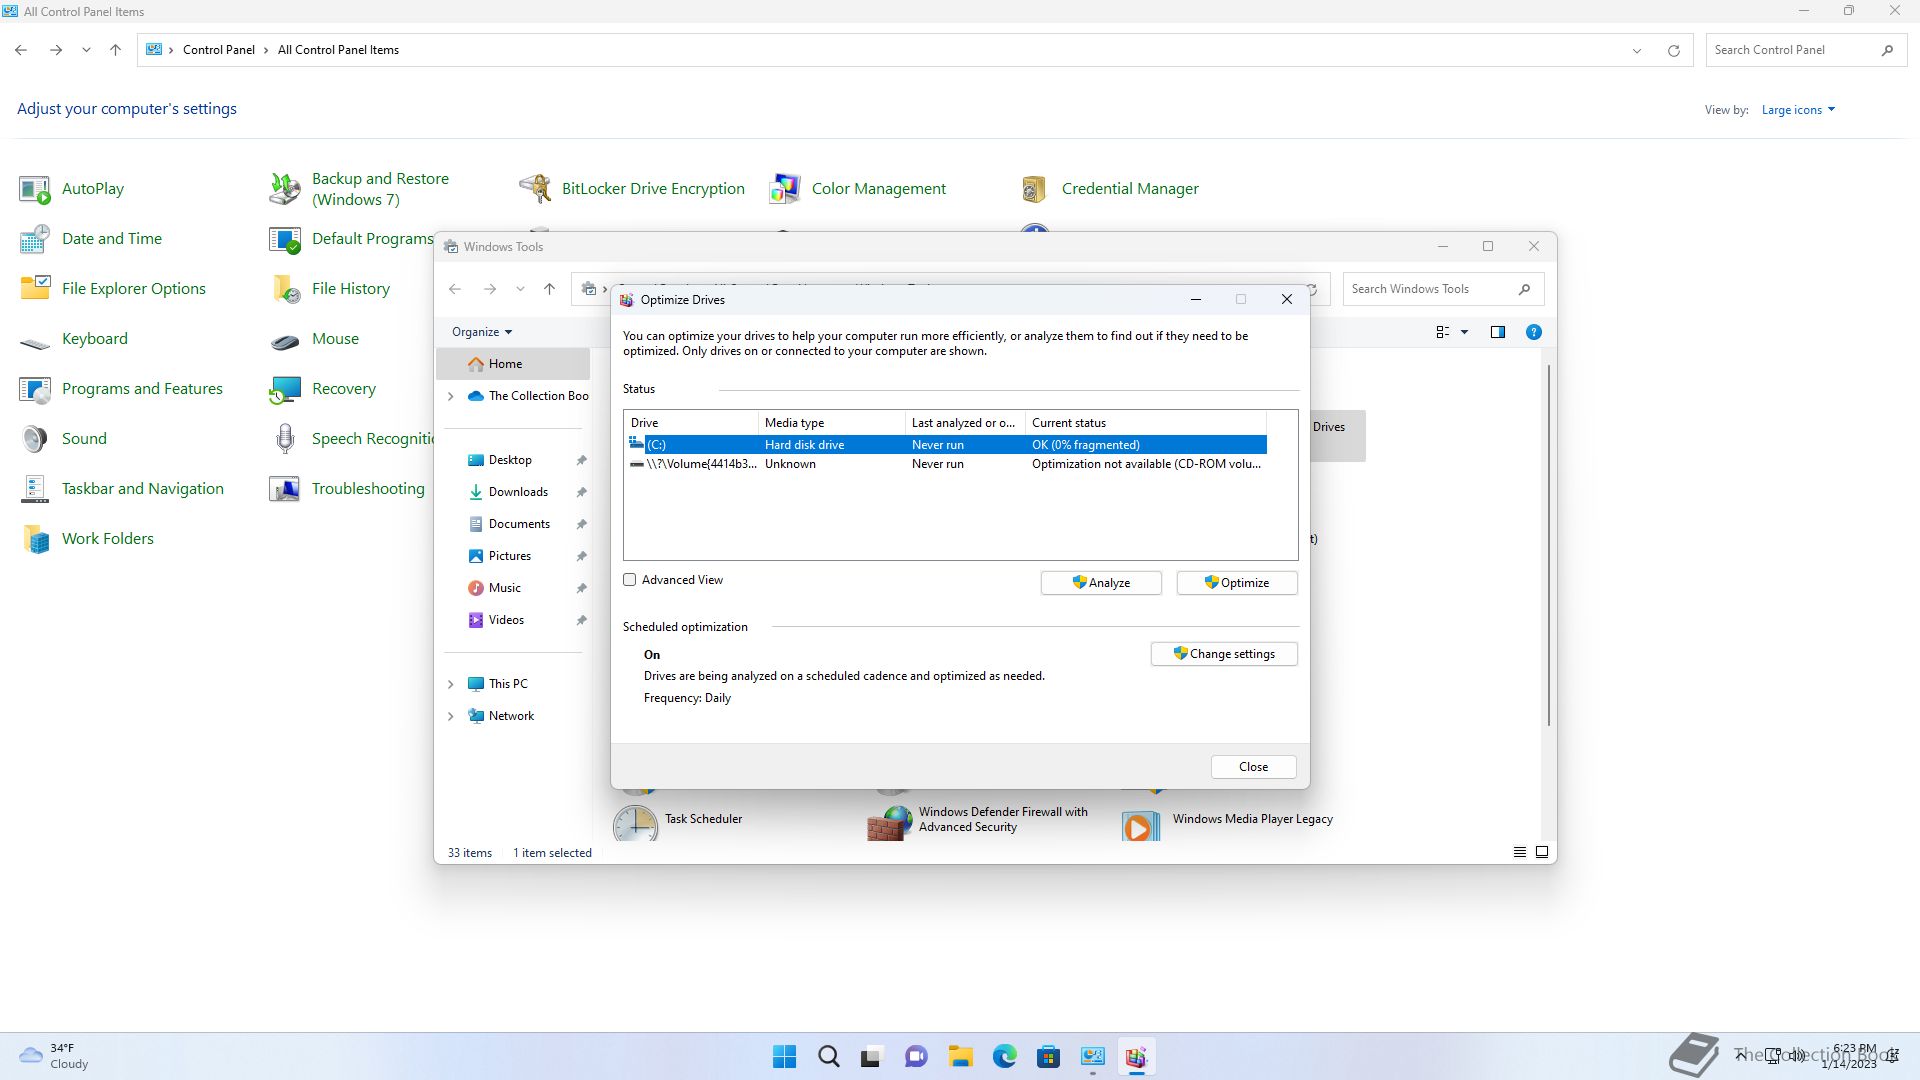Open the Organize menu
1920x1080 pixels.
pos(481,332)
